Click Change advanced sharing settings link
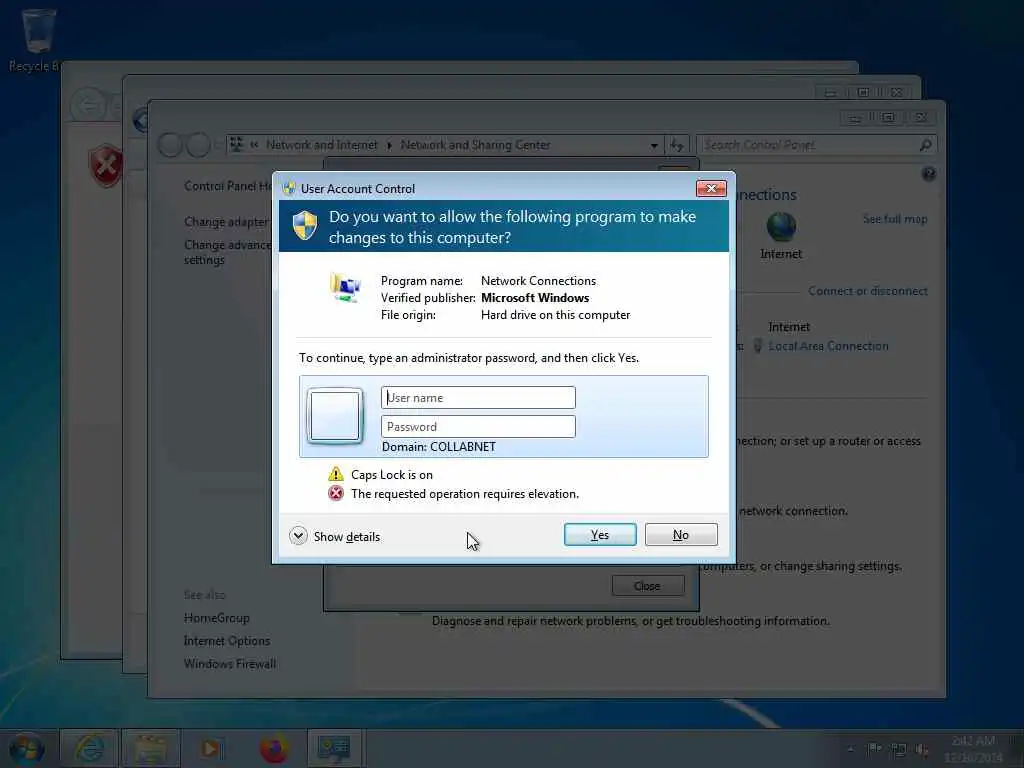Image resolution: width=1024 pixels, height=768 pixels. pyautogui.click(x=227, y=252)
